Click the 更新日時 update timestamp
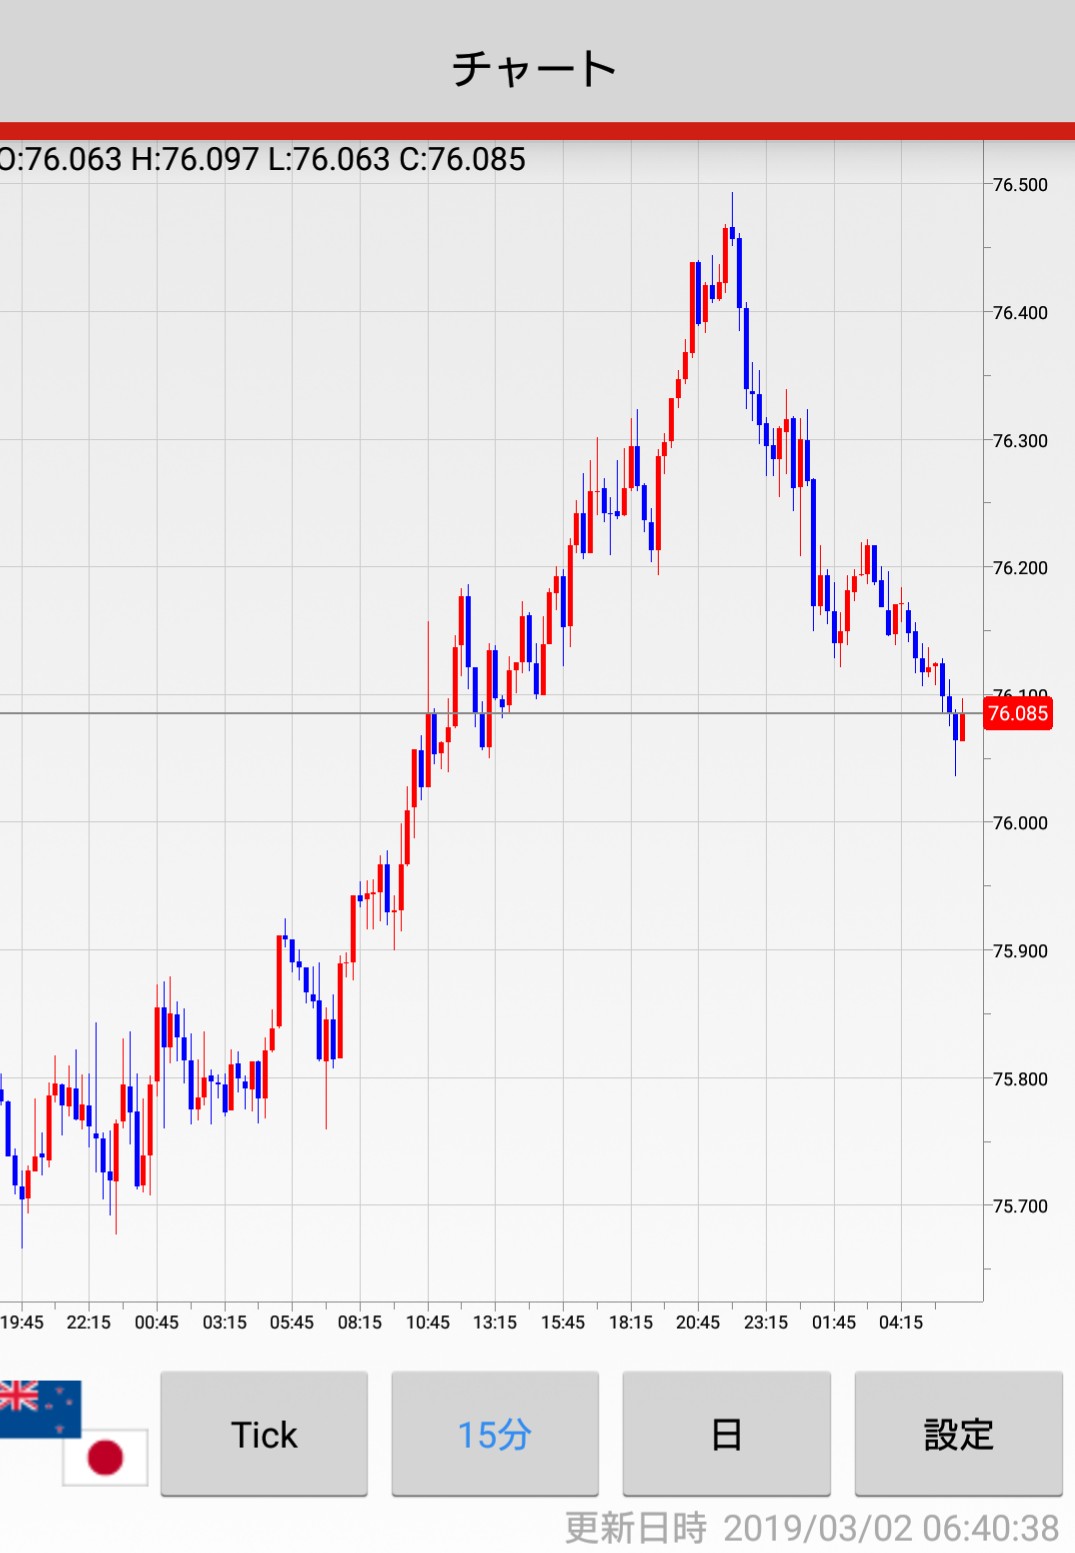This screenshot has height=1553, width=1075. (811, 1527)
